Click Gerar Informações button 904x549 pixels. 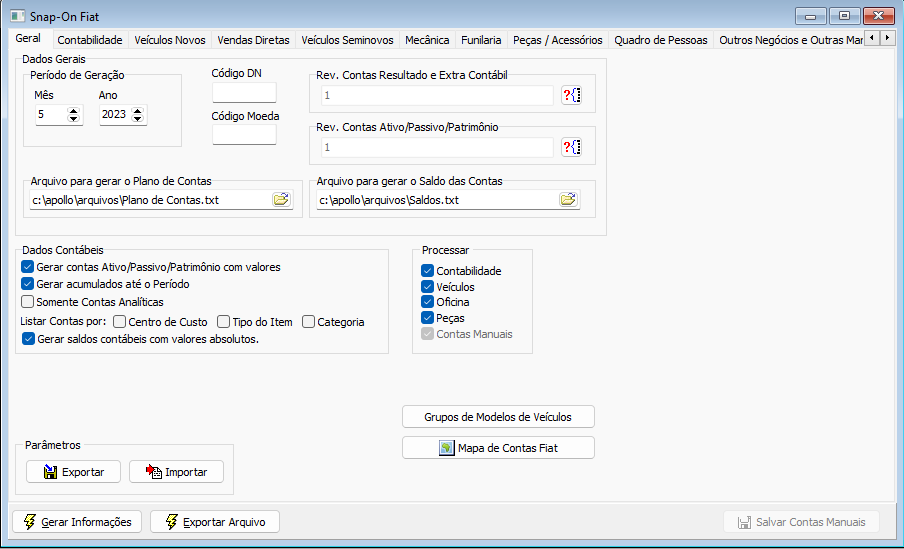pyautogui.click(x=77, y=522)
